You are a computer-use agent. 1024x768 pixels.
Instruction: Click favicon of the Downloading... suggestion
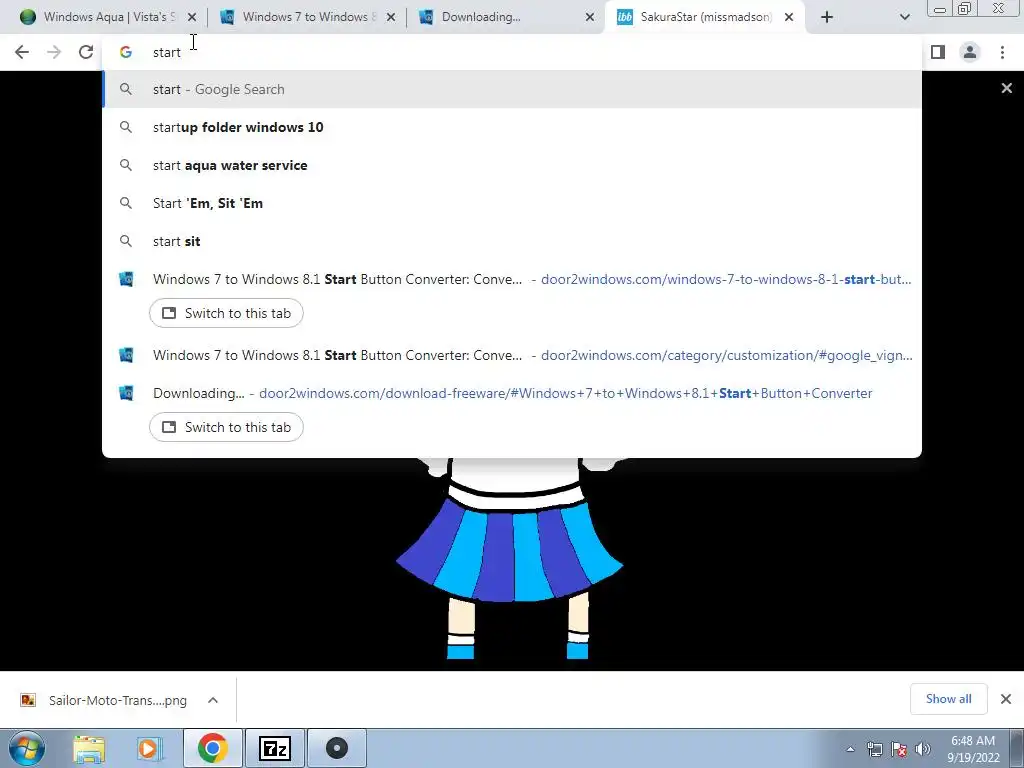[x=126, y=393]
